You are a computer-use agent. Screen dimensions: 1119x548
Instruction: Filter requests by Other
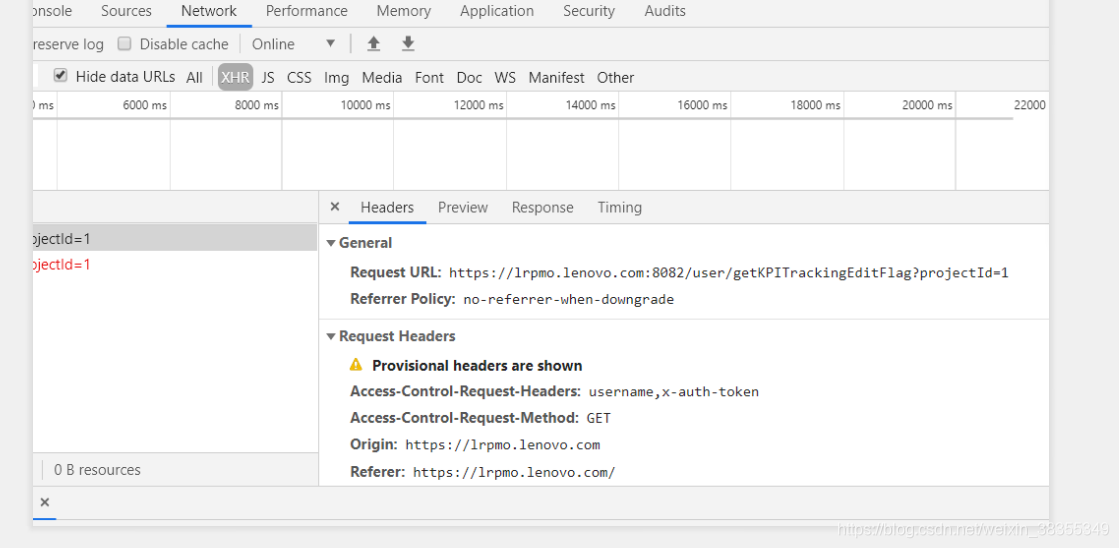pyautogui.click(x=615, y=78)
